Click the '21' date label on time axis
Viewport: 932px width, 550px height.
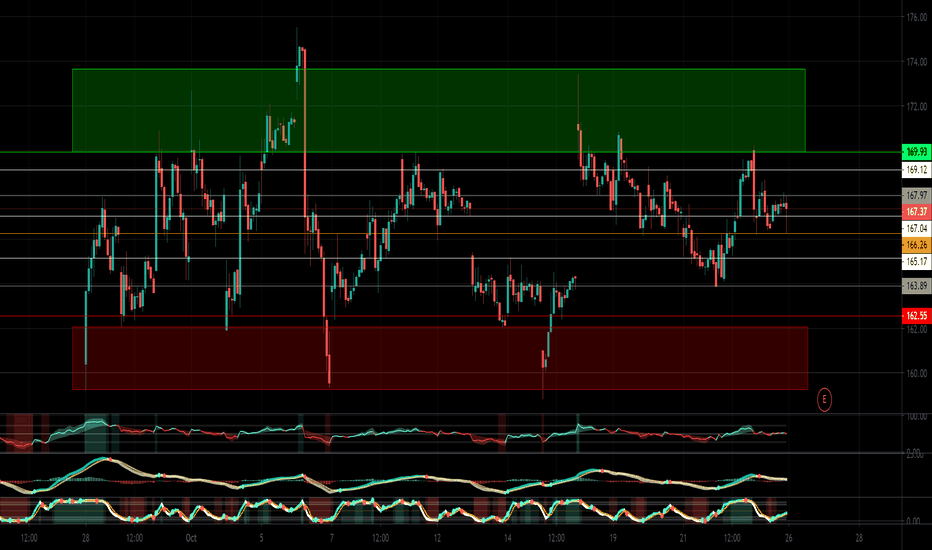coord(683,538)
